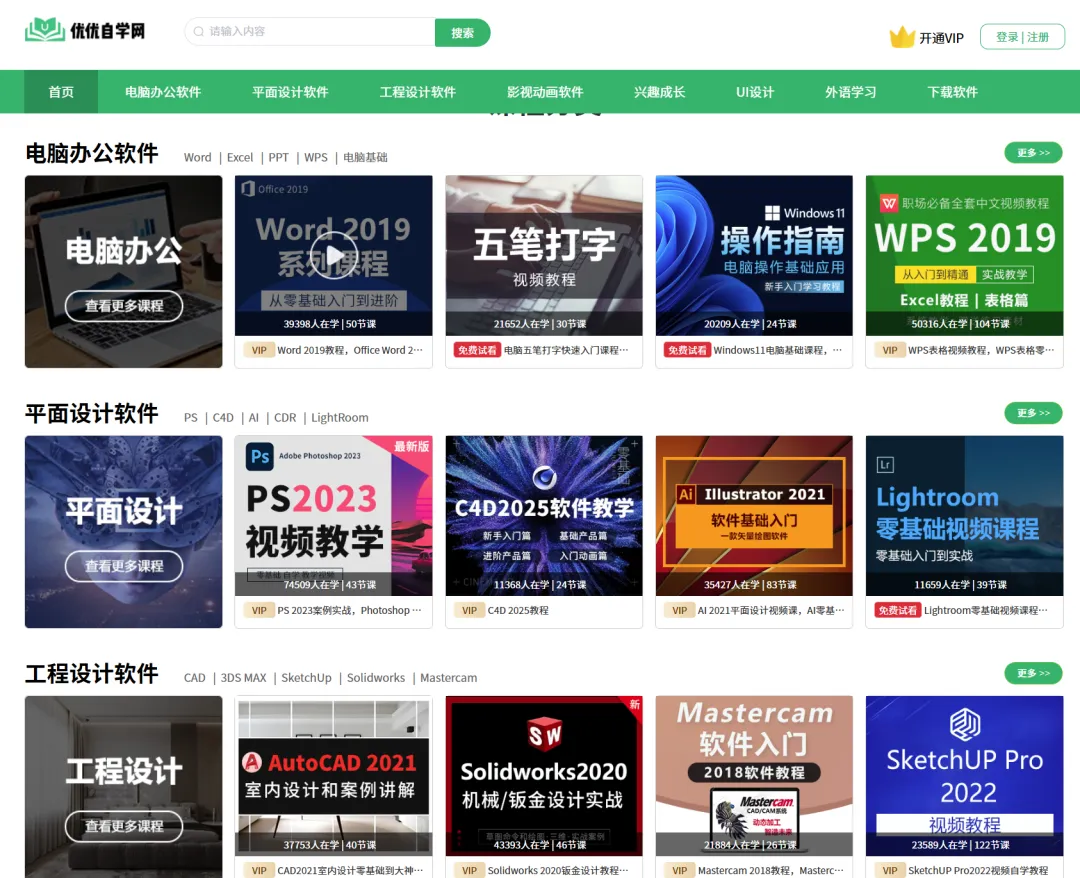Screen dimensions: 1080x878
Task: Click VIP badge on C4D 2025教程 card
Action: coord(469,610)
